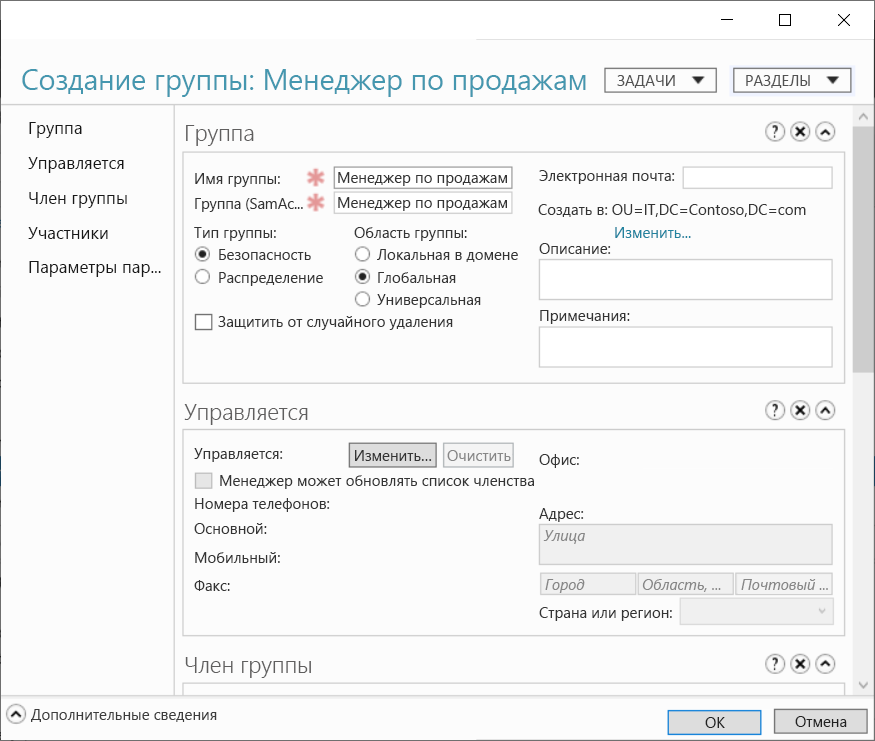This screenshot has height=741, width=875.
Task: Maximize the dialog window
Action: tap(785, 20)
